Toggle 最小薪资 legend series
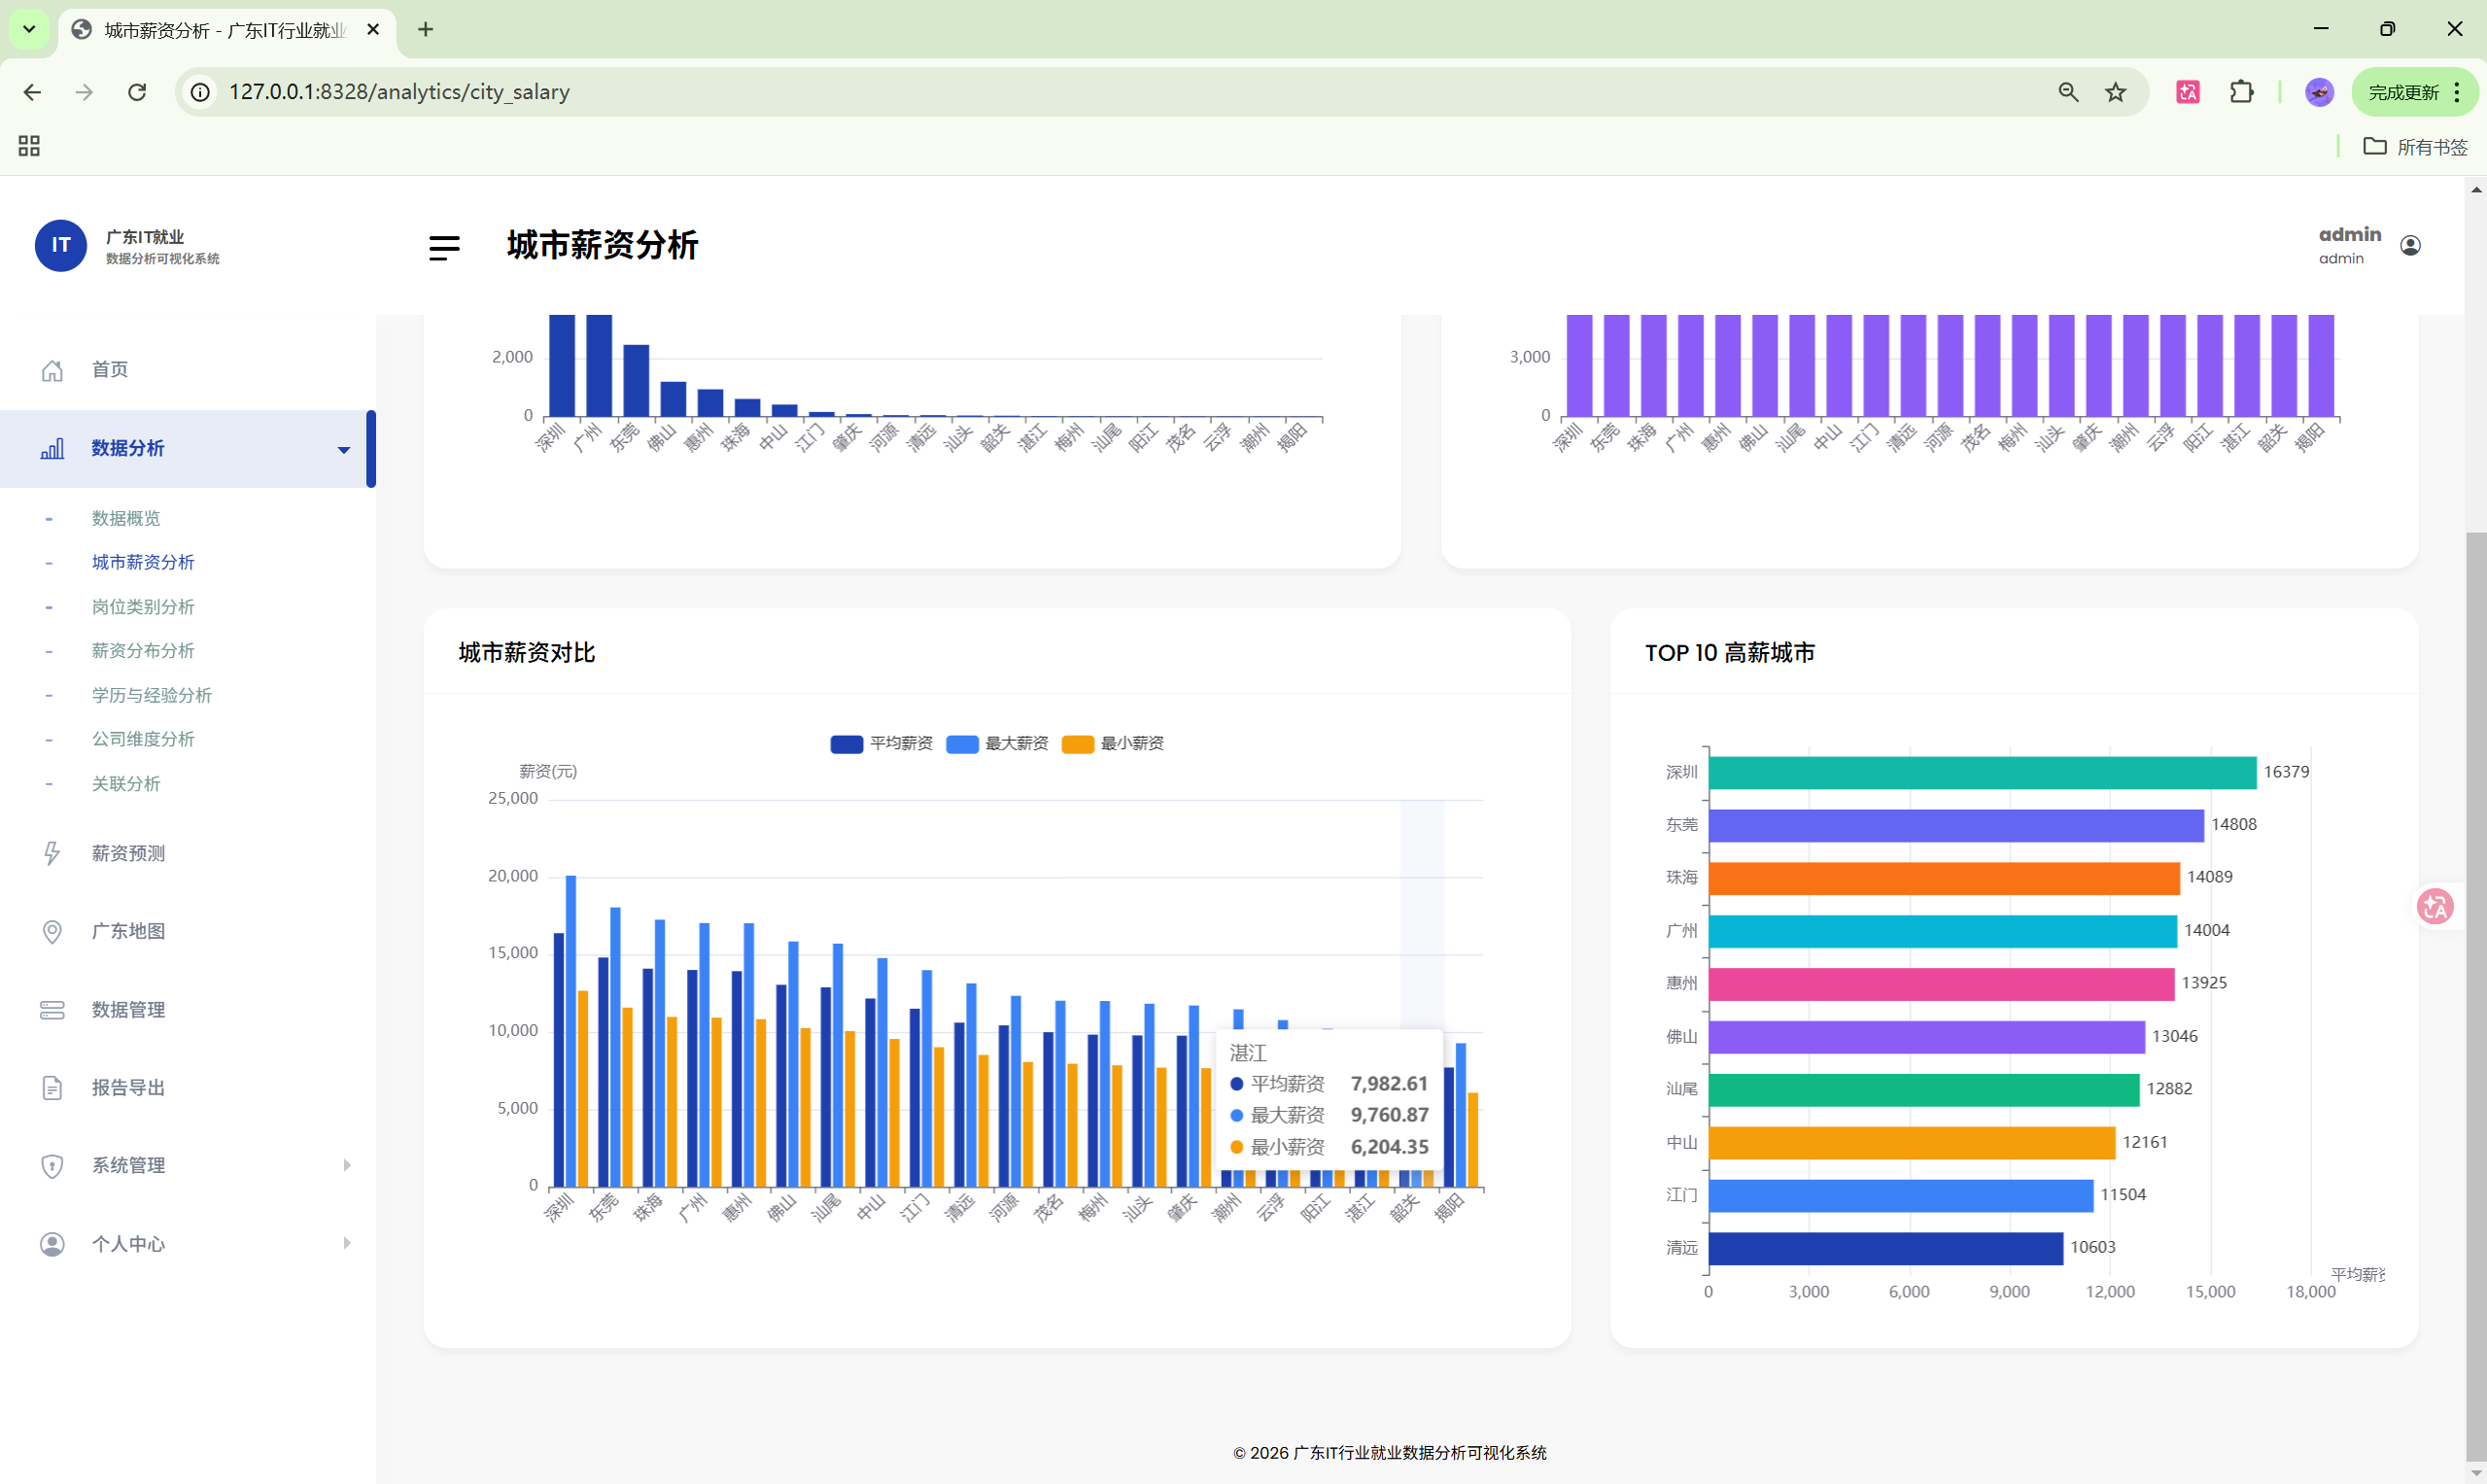 pyautogui.click(x=1112, y=743)
